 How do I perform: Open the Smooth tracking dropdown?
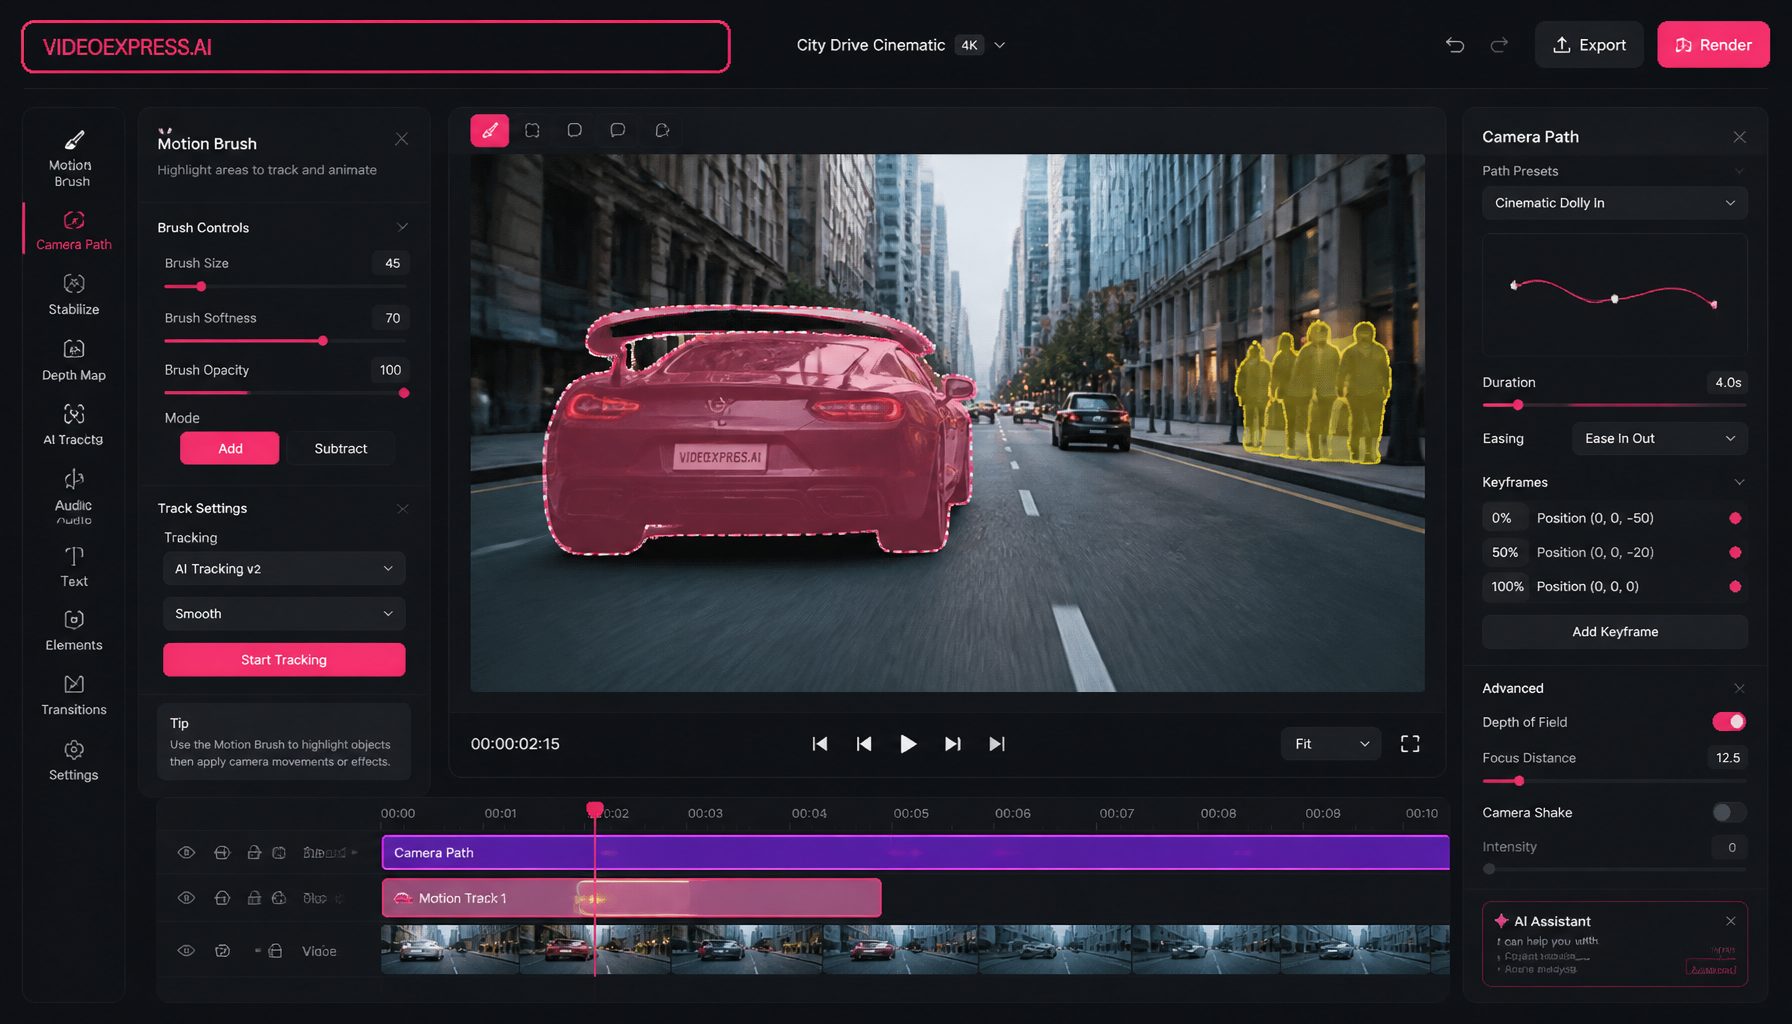pyautogui.click(x=284, y=614)
